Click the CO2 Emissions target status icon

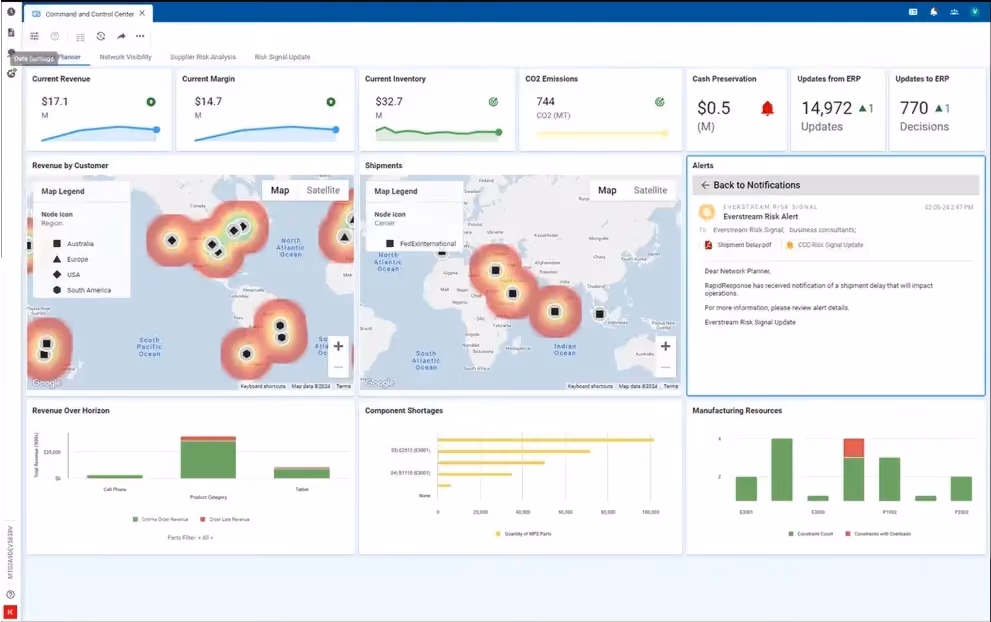point(660,102)
